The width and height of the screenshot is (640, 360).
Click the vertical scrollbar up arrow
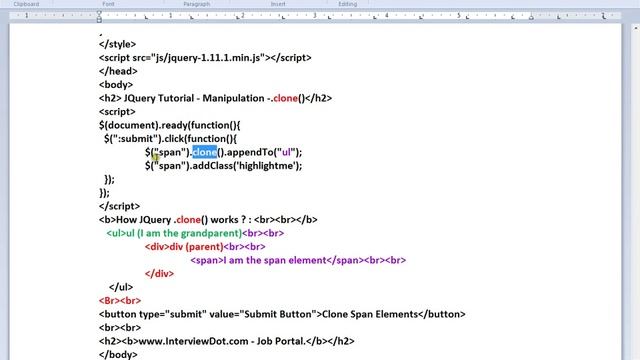635,28
